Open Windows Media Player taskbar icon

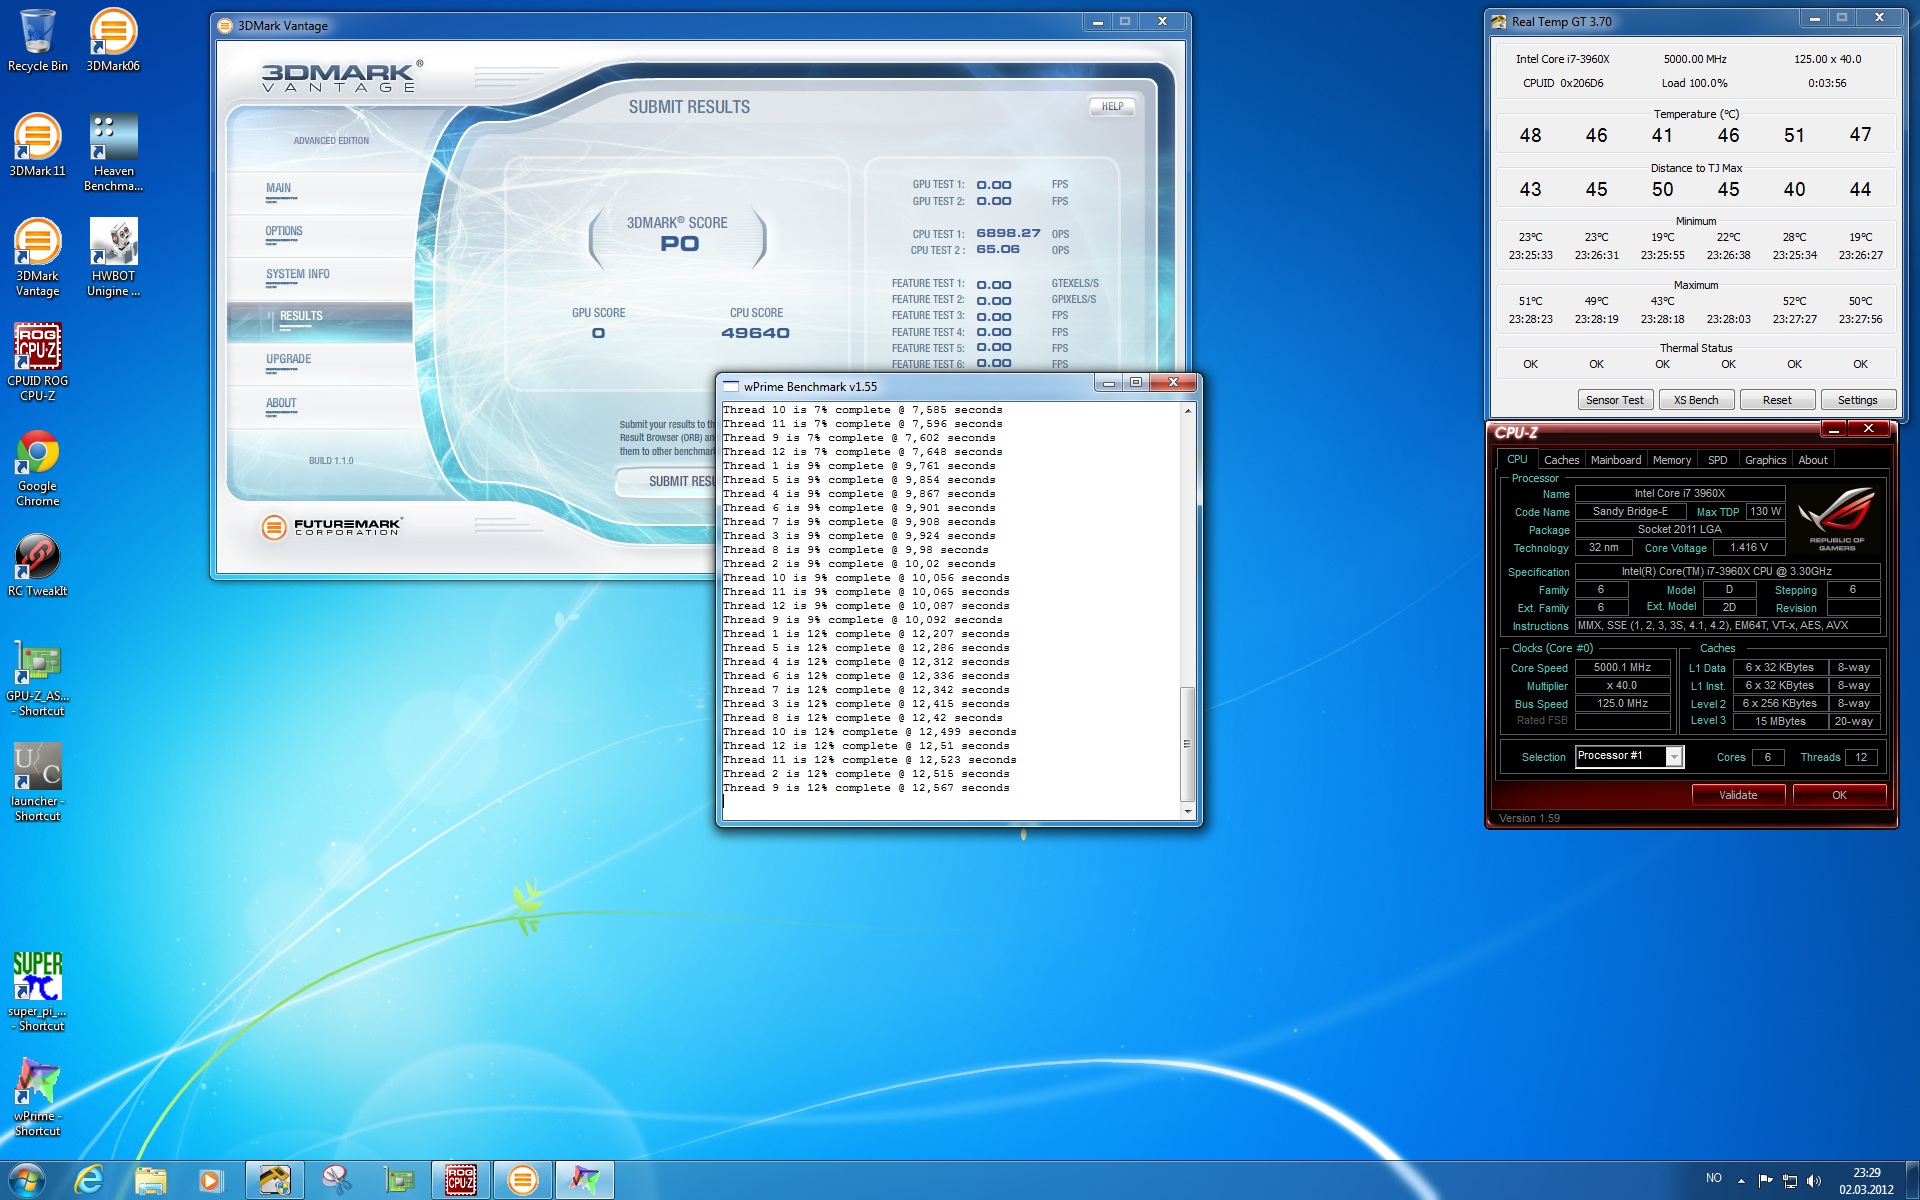(x=211, y=1181)
